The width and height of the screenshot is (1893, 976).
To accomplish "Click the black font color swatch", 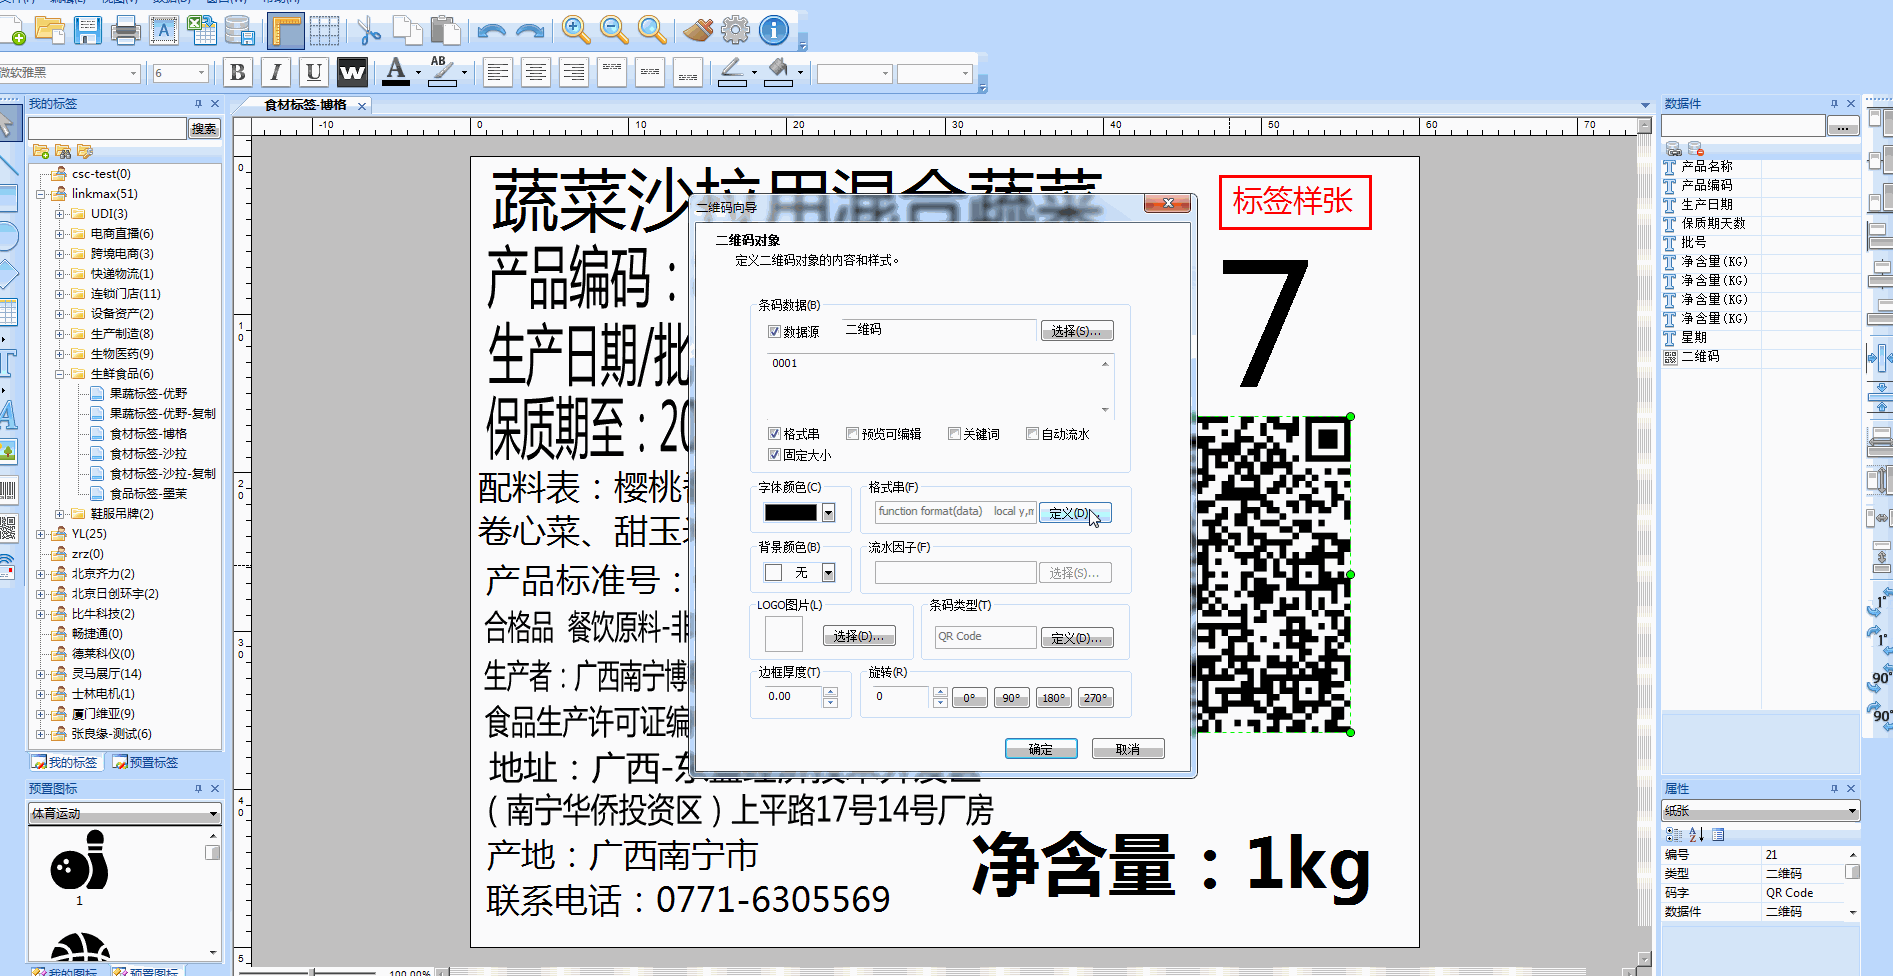I will tap(791, 513).
